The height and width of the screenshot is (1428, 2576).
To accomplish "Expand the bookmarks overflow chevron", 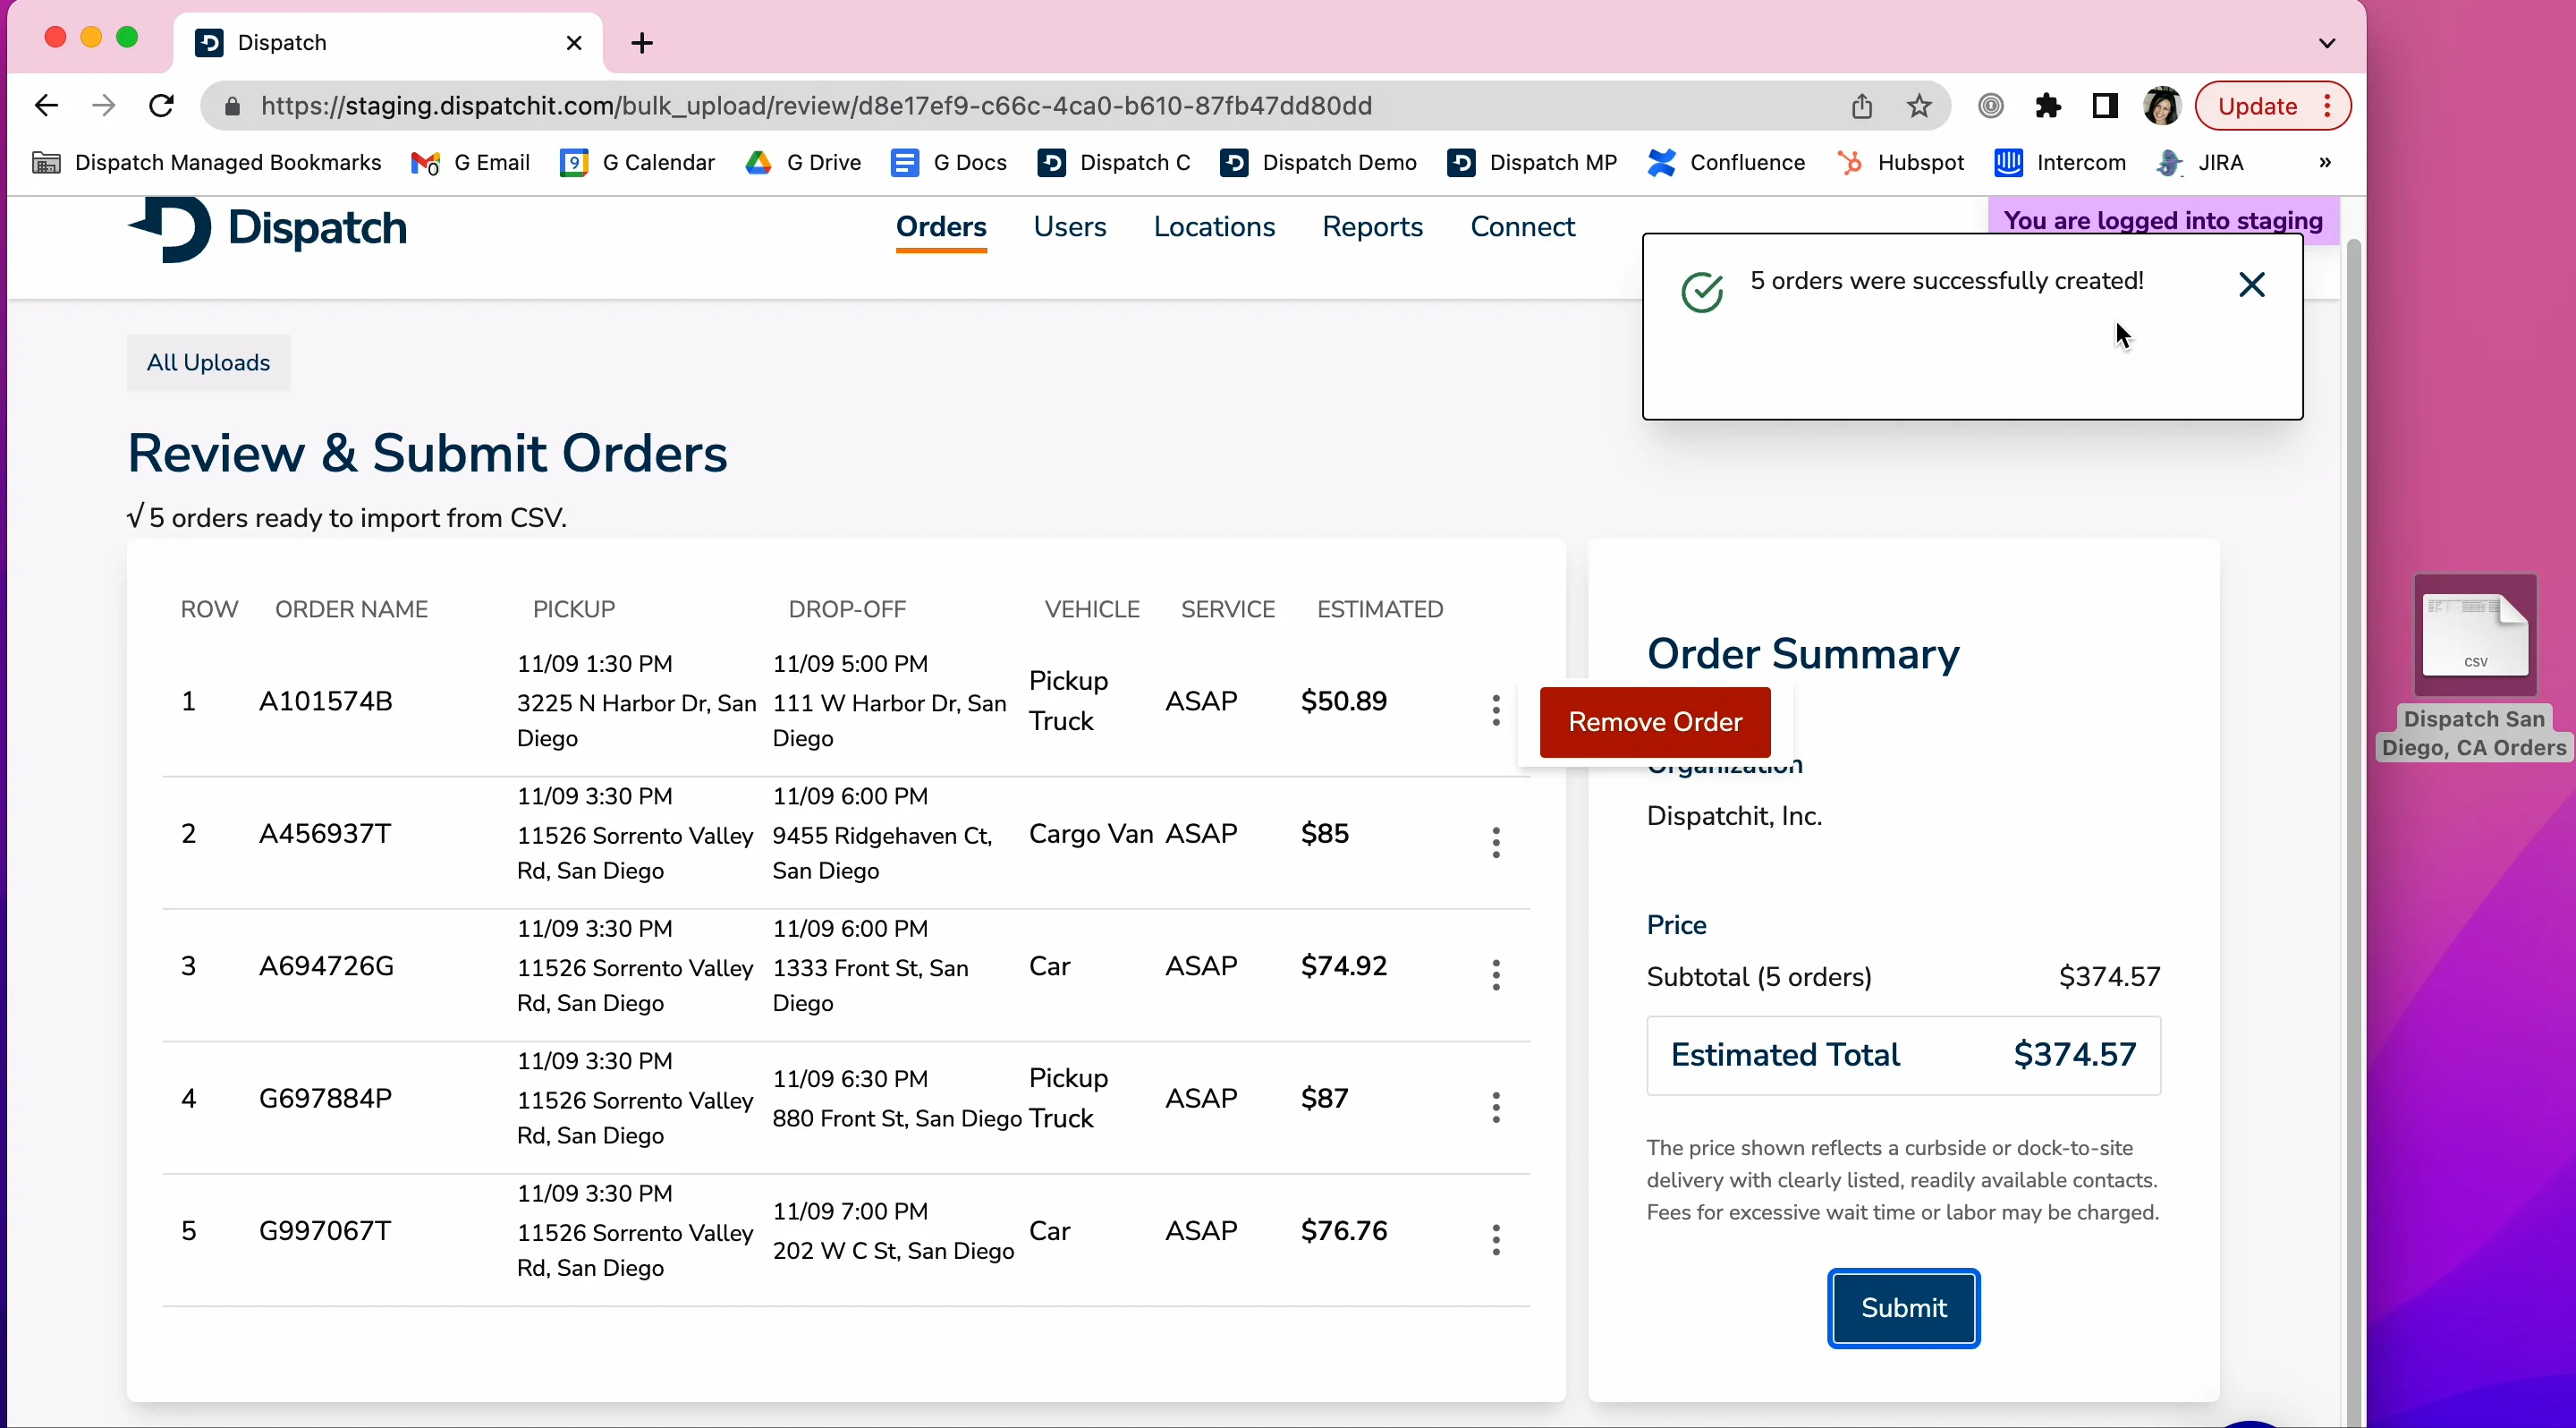I will (x=2323, y=162).
